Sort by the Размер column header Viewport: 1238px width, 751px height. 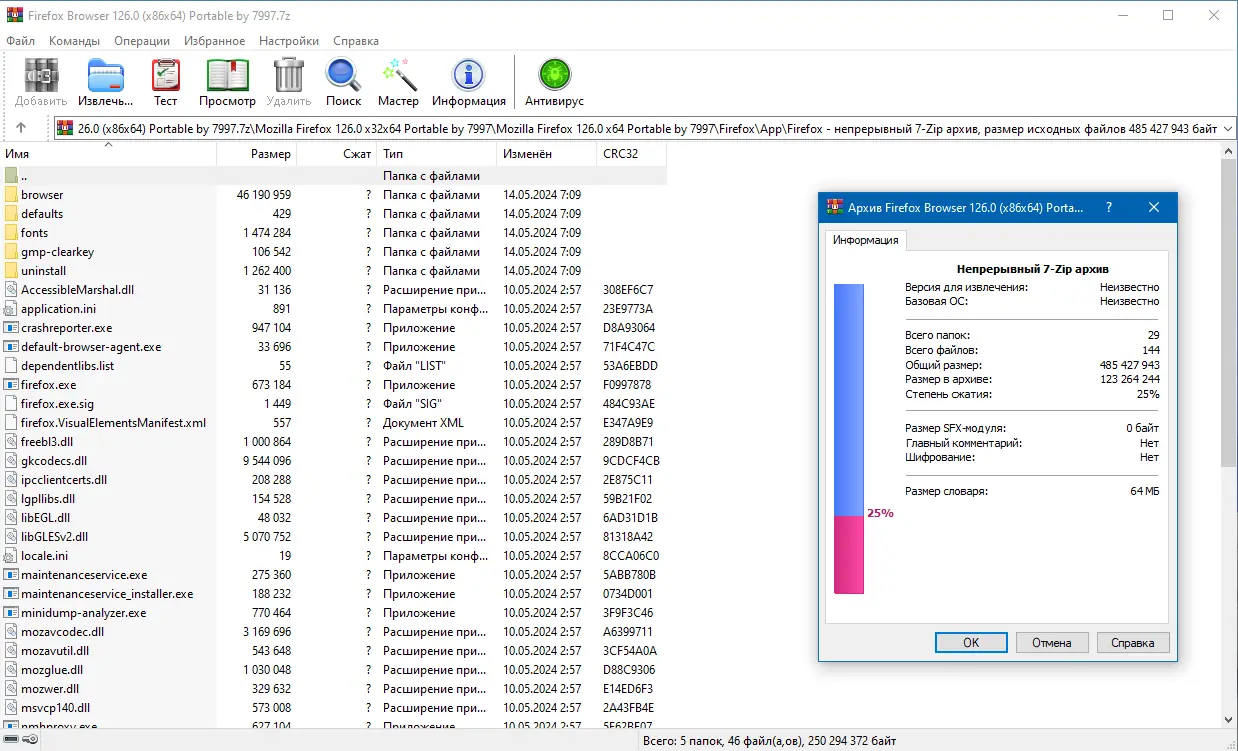[257, 154]
